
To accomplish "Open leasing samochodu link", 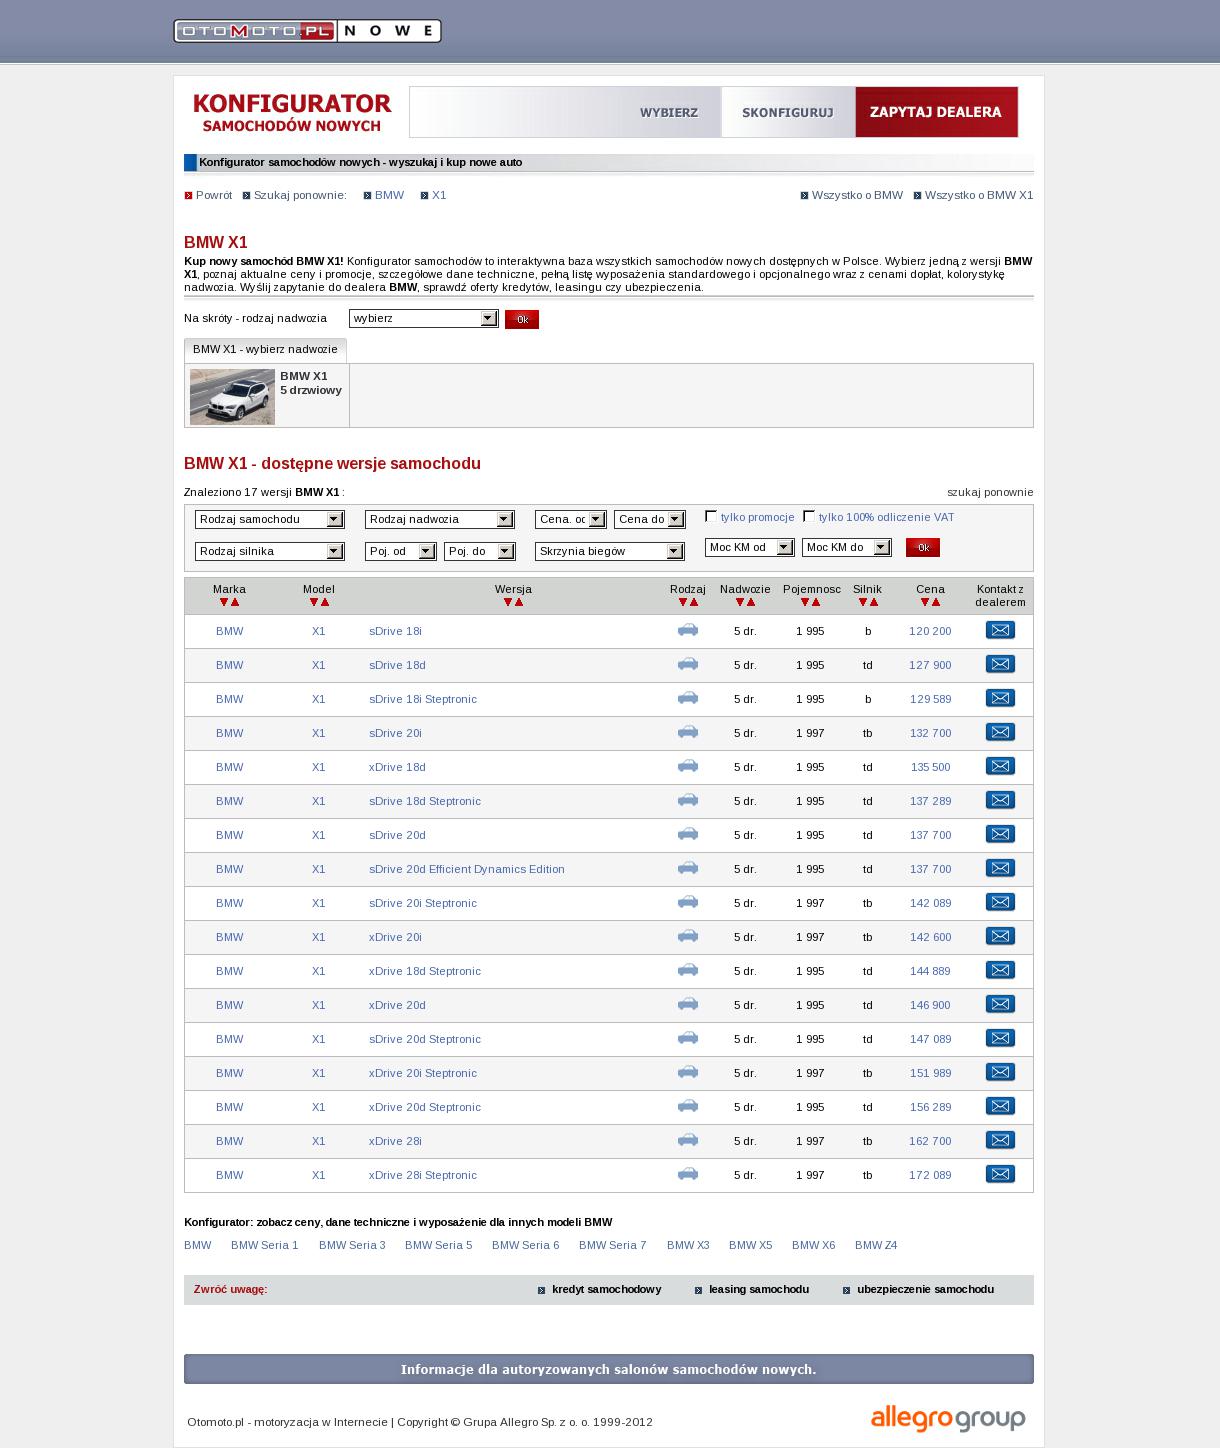I will (759, 1289).
